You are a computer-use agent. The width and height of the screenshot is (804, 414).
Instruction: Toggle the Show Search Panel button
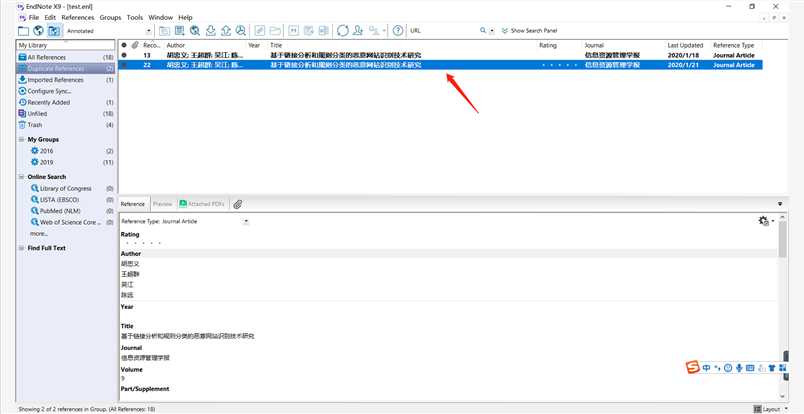[x=529, y=31]
